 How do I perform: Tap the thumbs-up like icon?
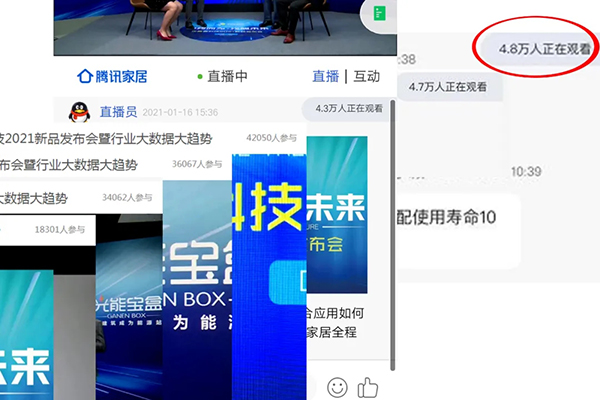coord(368,386)
